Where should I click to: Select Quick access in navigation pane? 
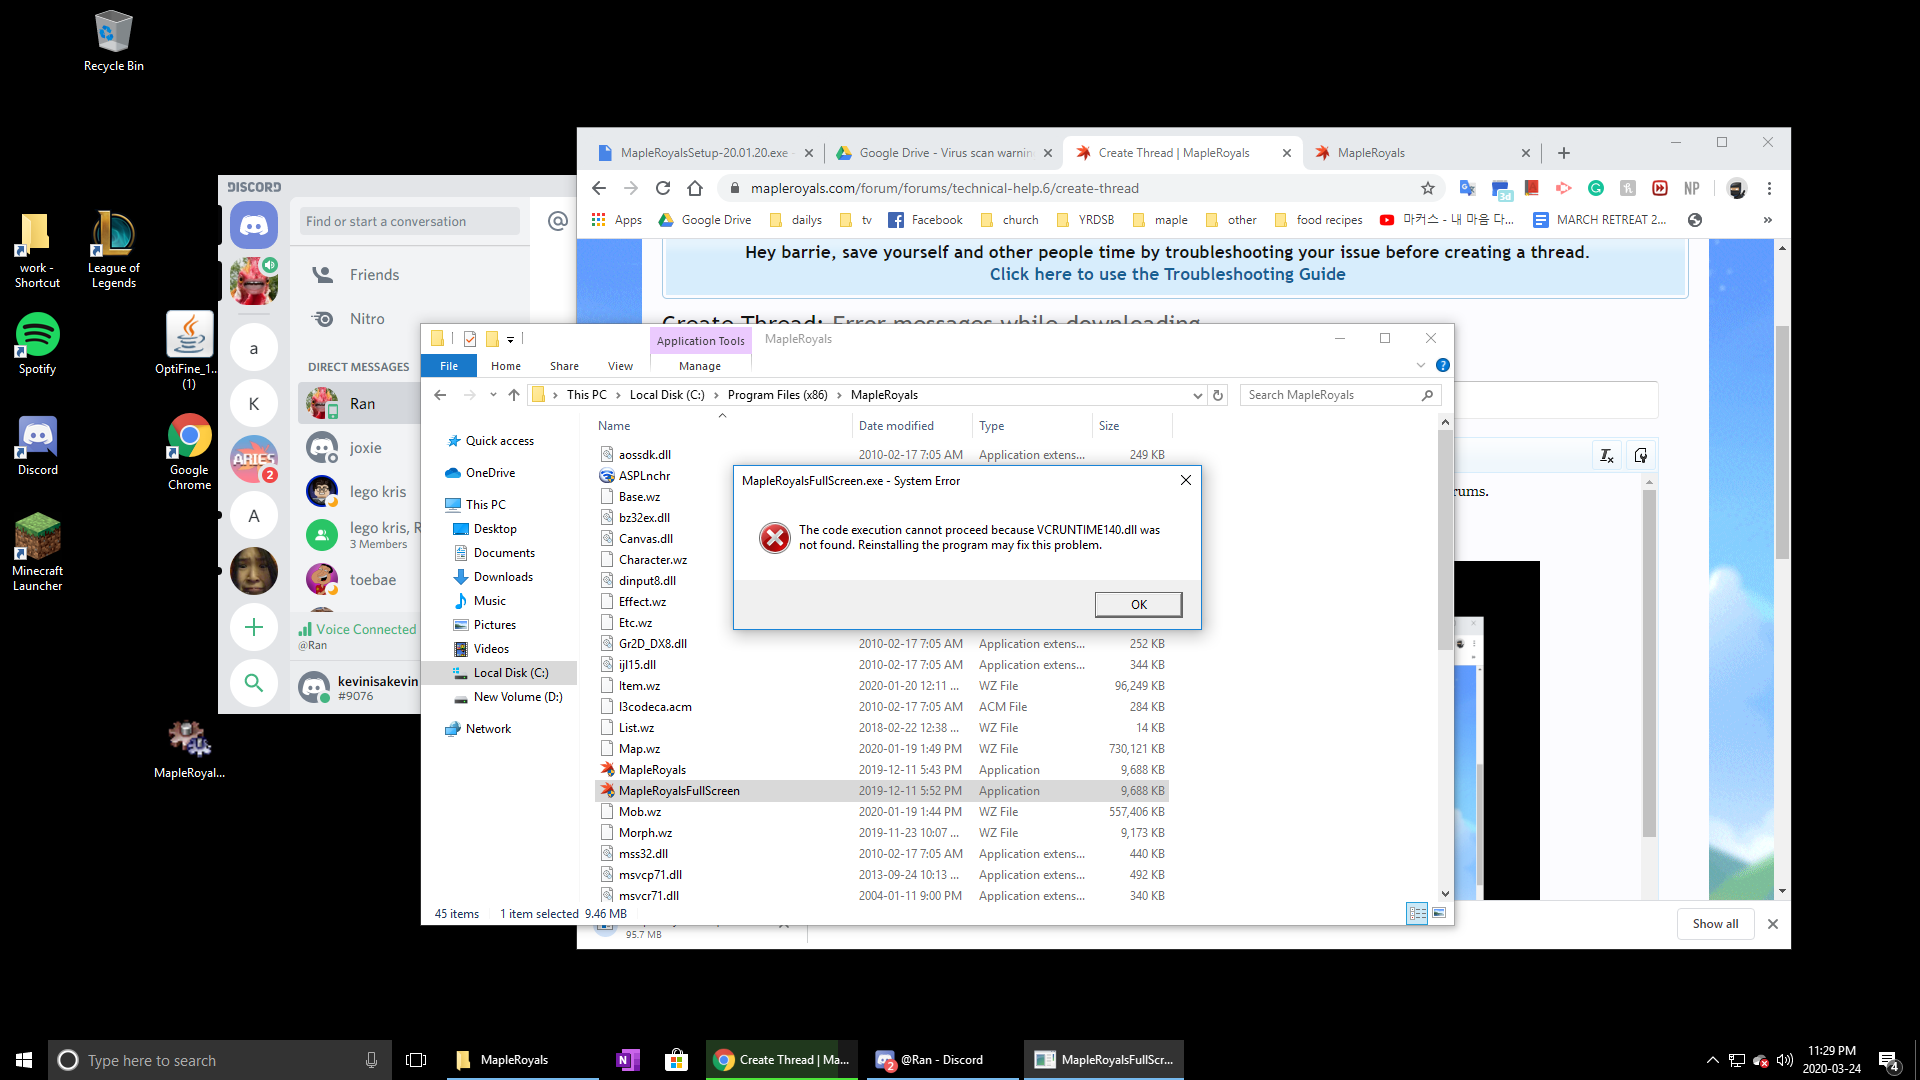pos(499,441)
